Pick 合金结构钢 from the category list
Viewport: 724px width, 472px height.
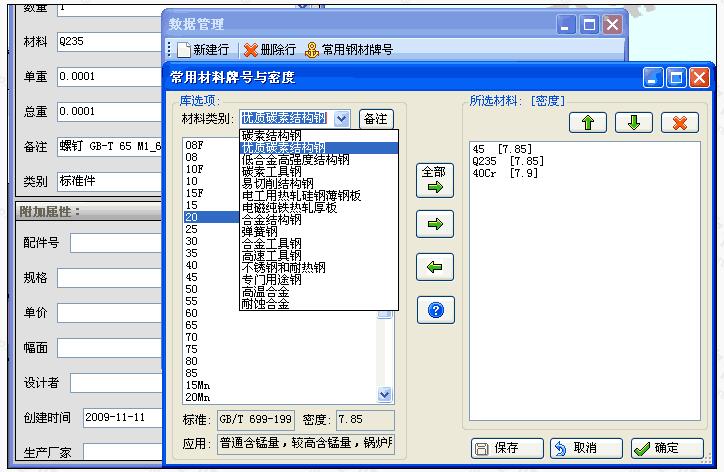(x=272, y=219)
